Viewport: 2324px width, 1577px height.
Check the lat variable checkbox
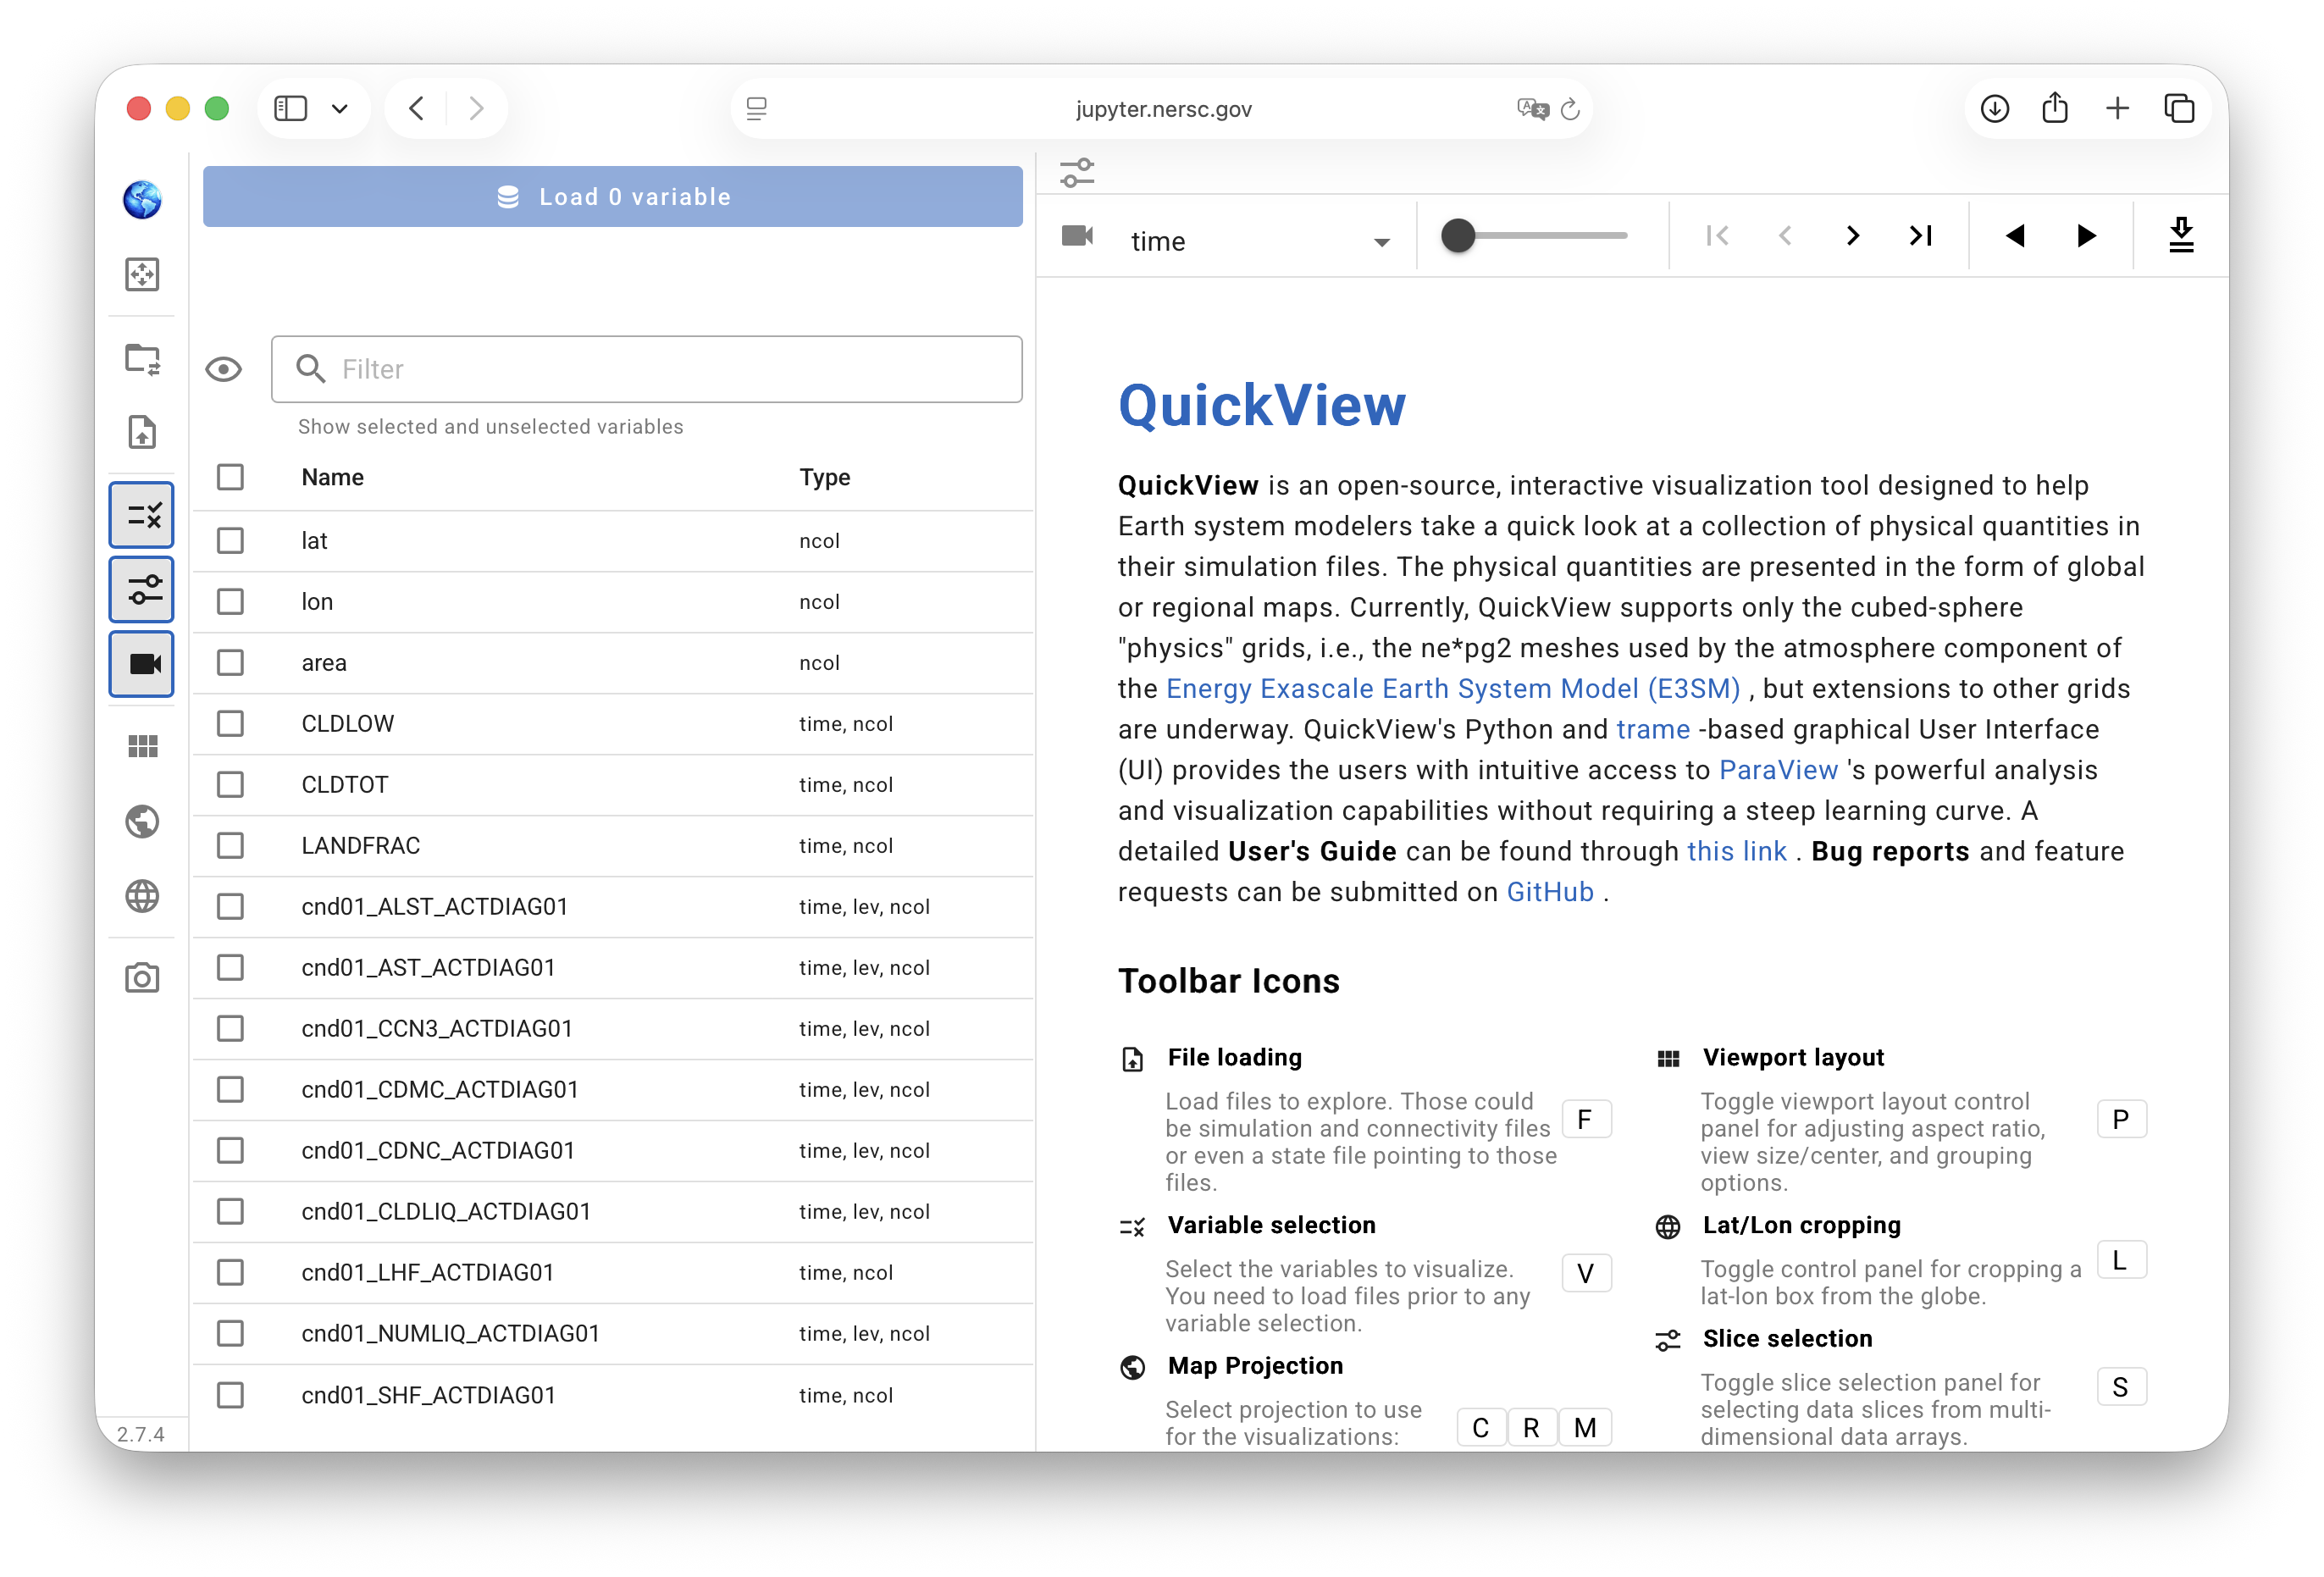(x=230, y=541)
